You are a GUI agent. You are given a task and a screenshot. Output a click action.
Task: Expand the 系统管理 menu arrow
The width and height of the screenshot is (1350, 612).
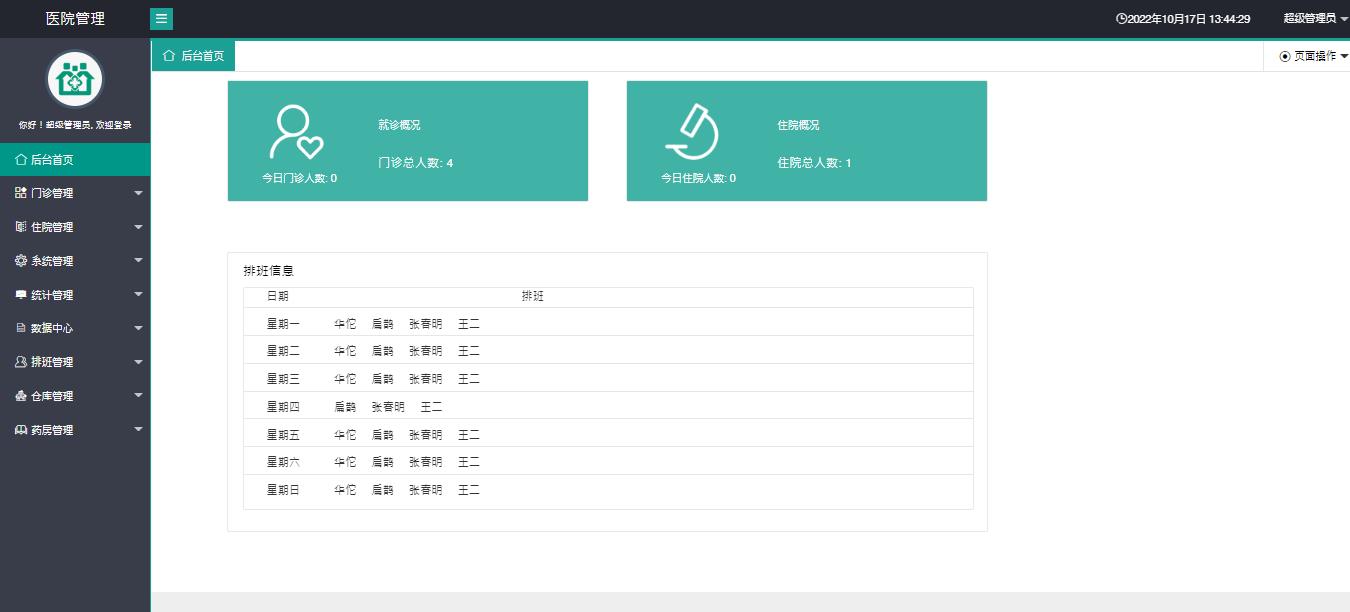(139, 261)
